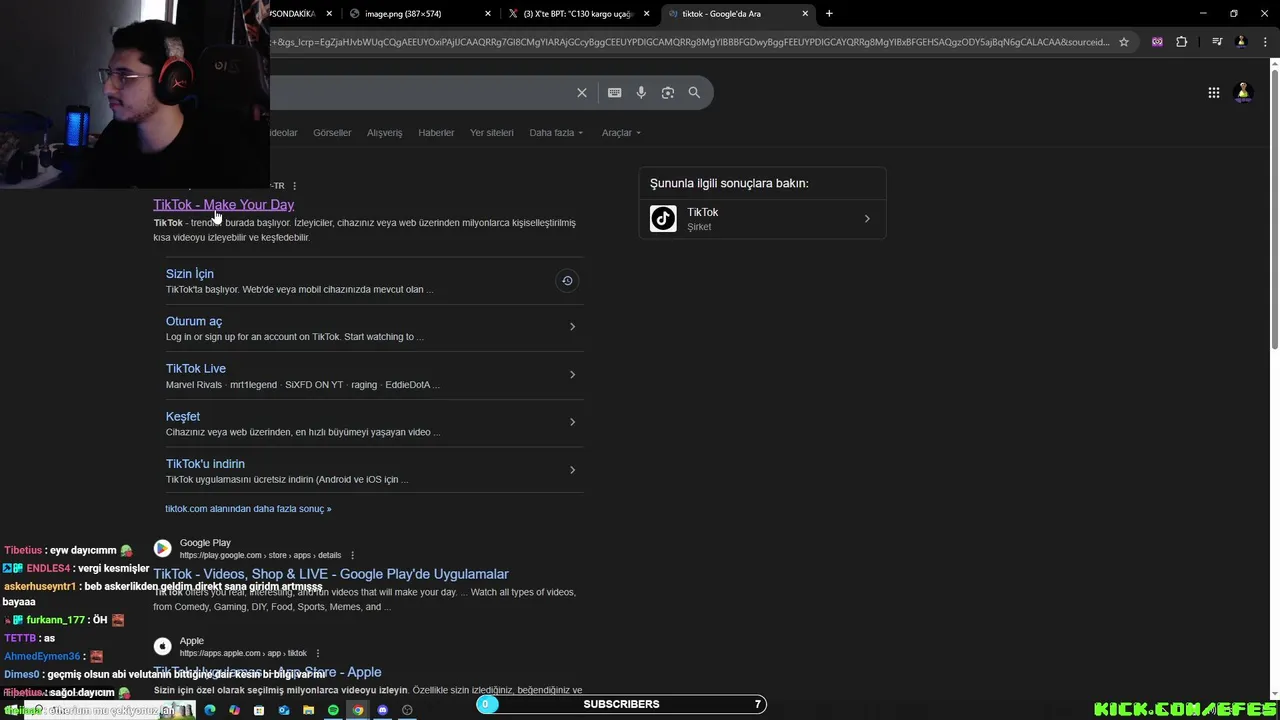The image size is (1280, 720).
Task: Open the TikTok Şirket panel chevron
Action: tap(867, 219)
